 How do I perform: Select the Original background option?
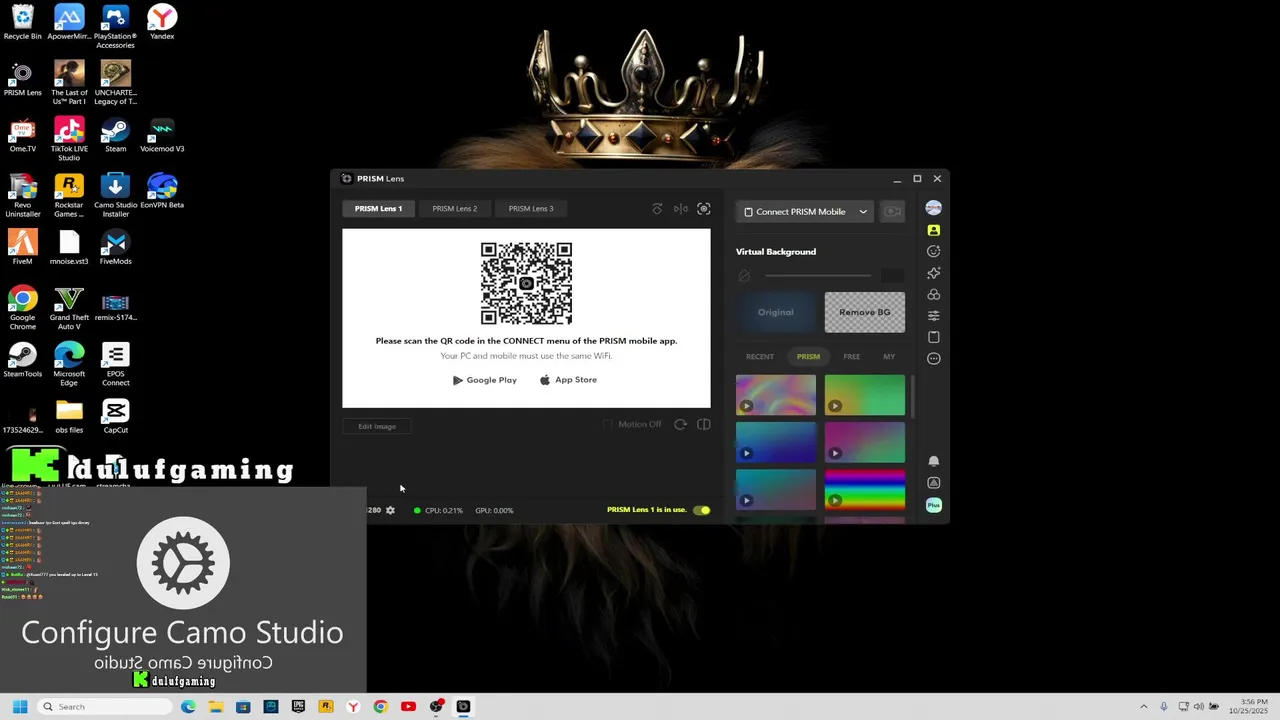point(775,312)
